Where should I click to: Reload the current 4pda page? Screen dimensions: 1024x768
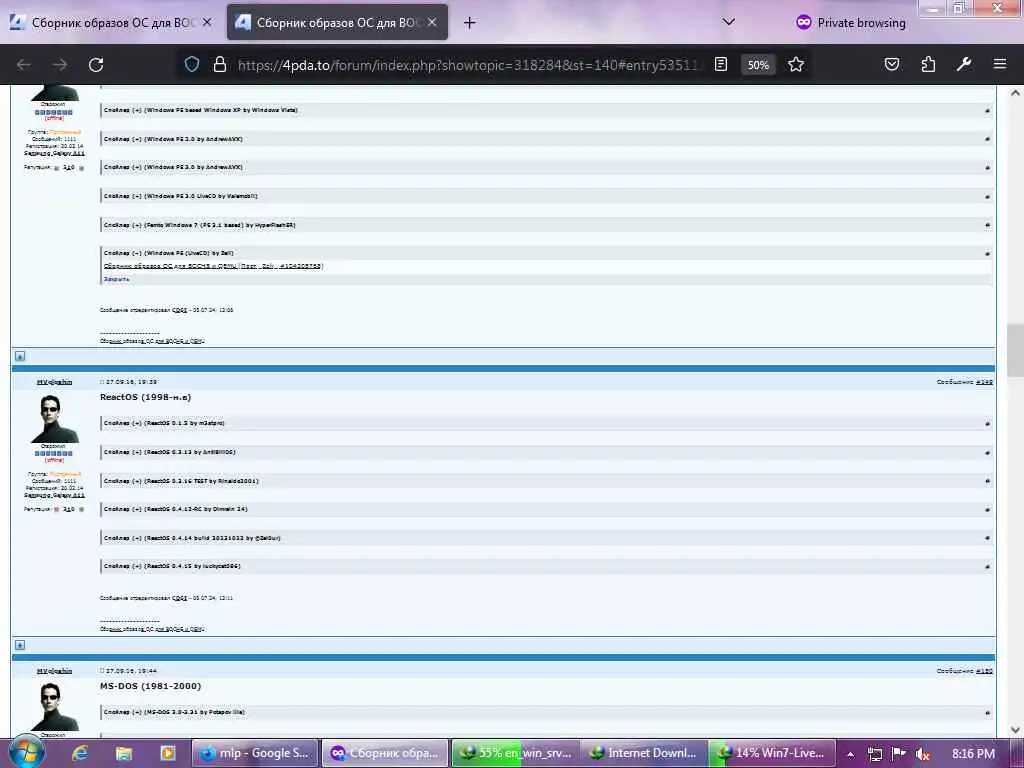[96, 65]
